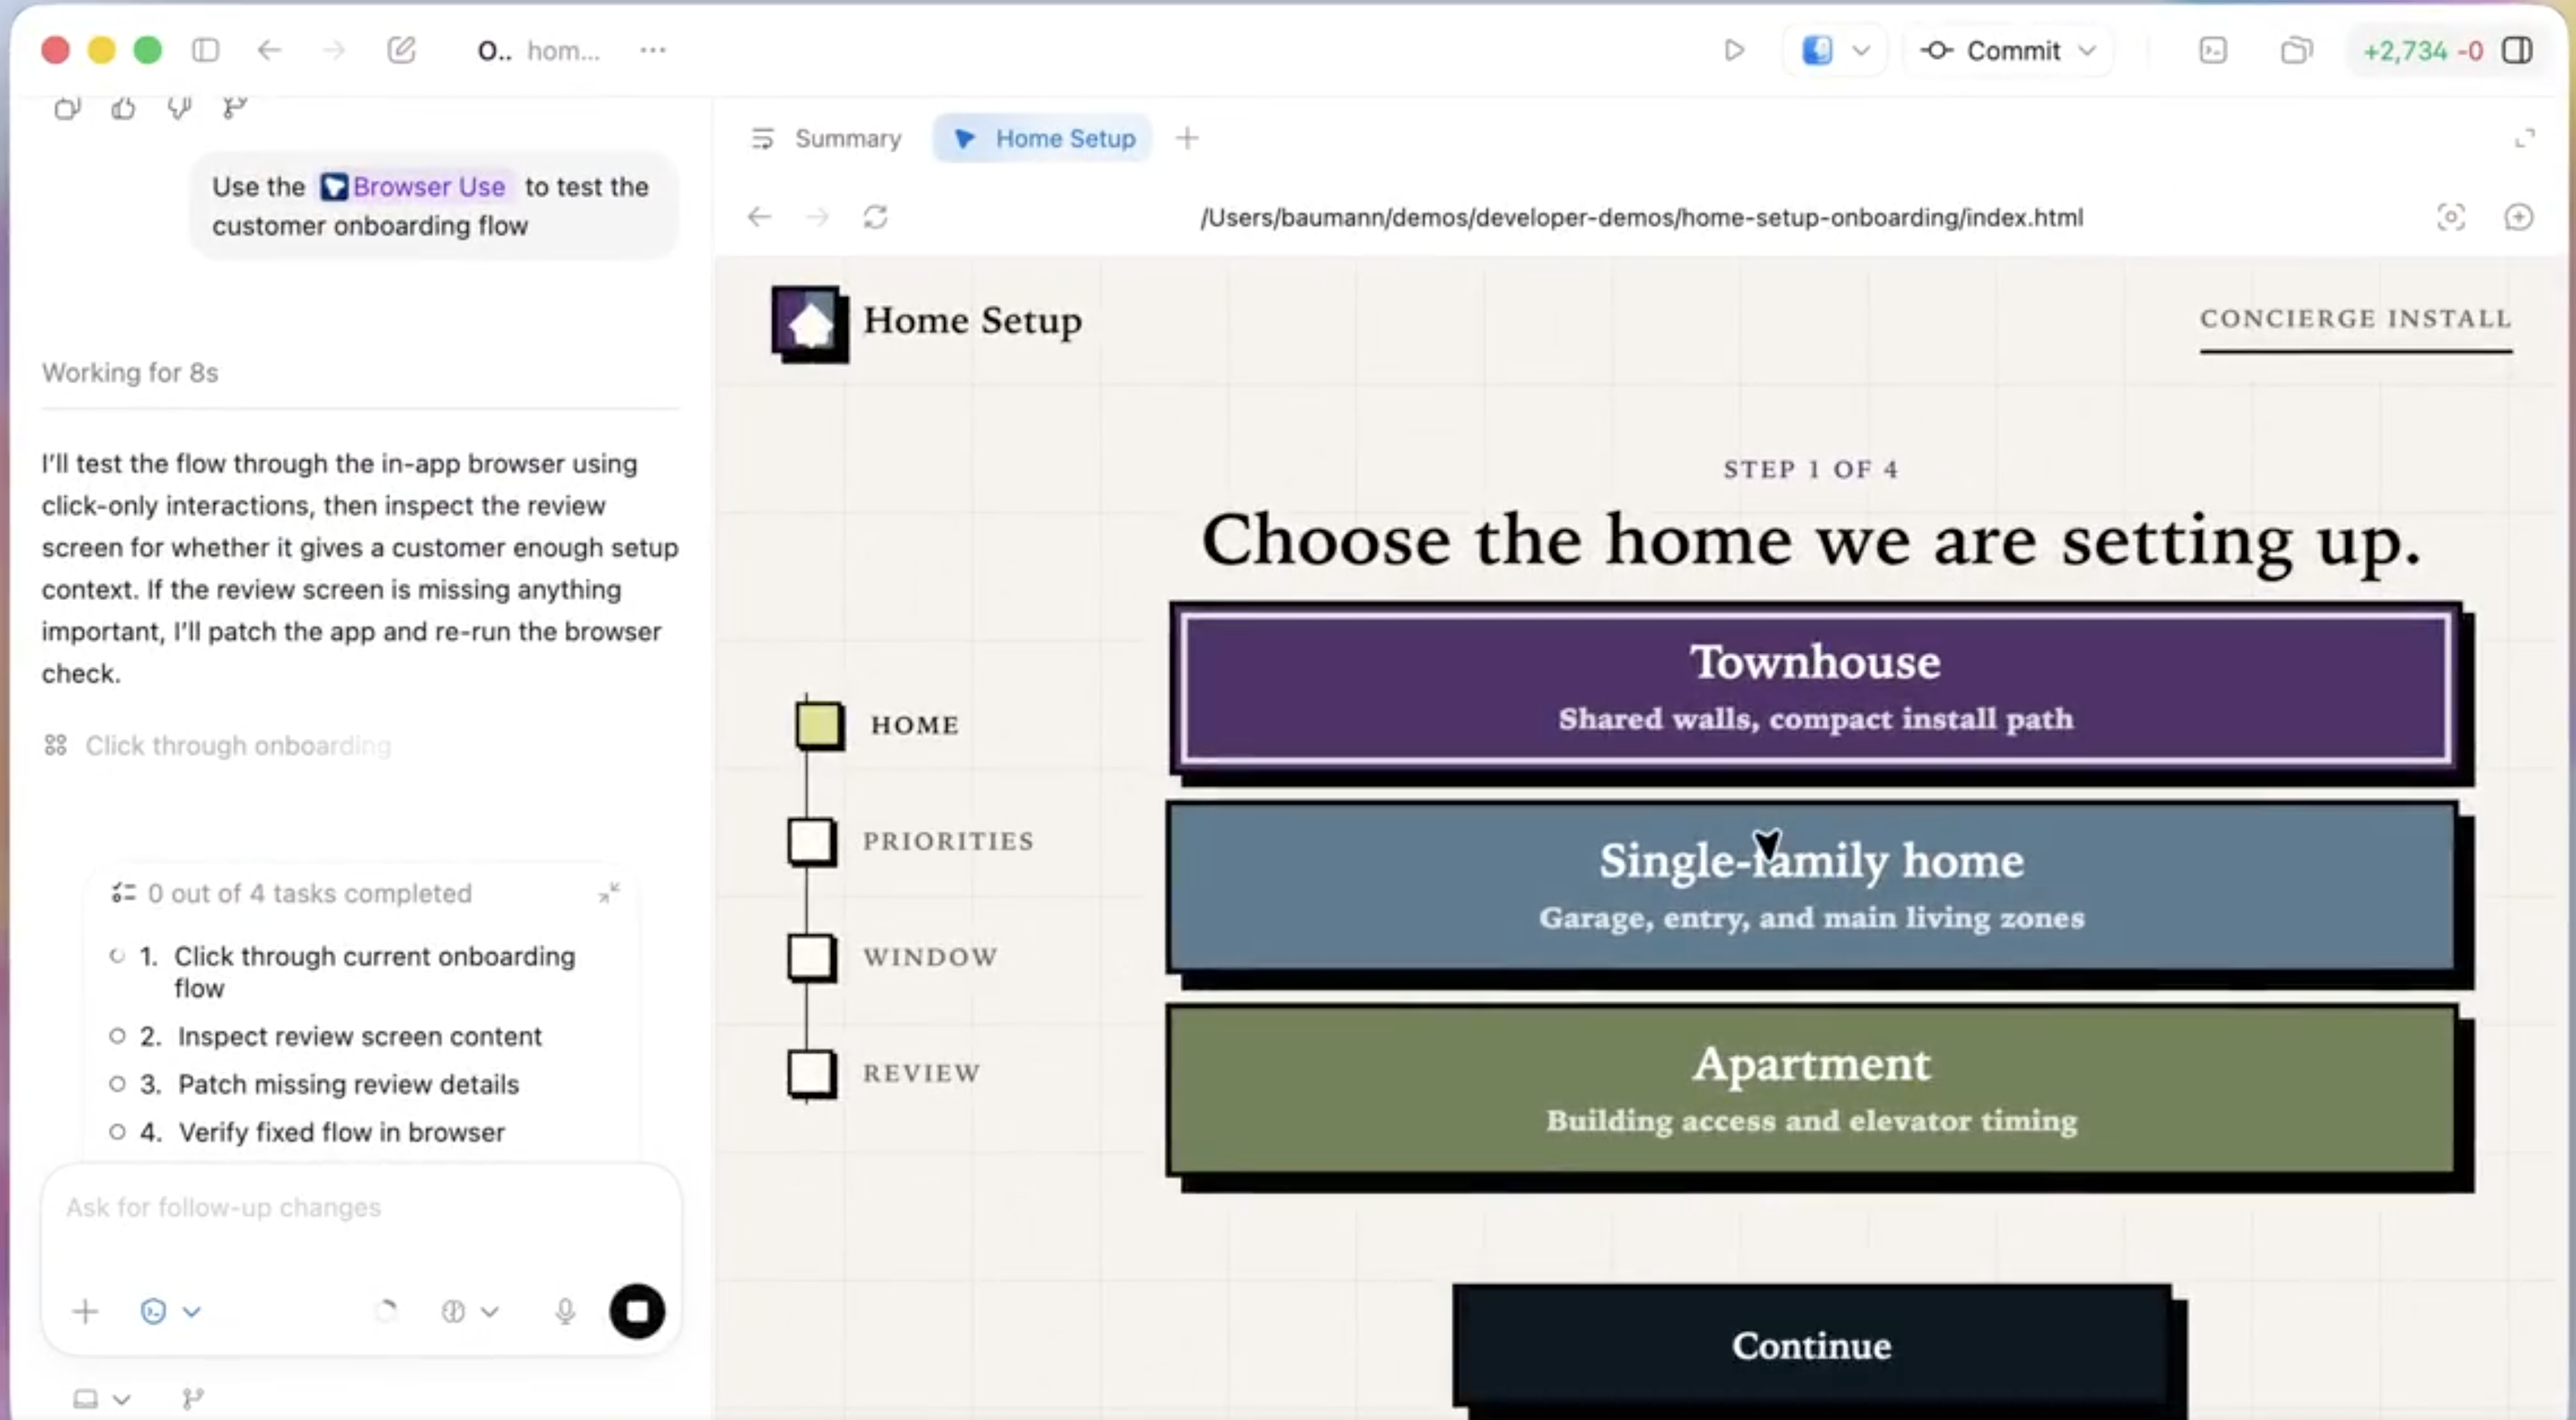Reload the in-app browser page

(x=875, y=217)
